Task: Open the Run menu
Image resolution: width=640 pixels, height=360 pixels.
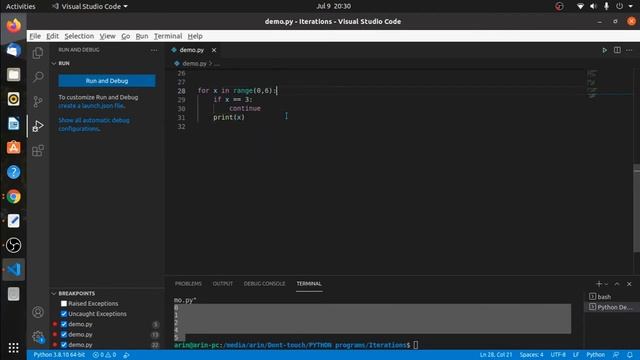Action: 142,36
